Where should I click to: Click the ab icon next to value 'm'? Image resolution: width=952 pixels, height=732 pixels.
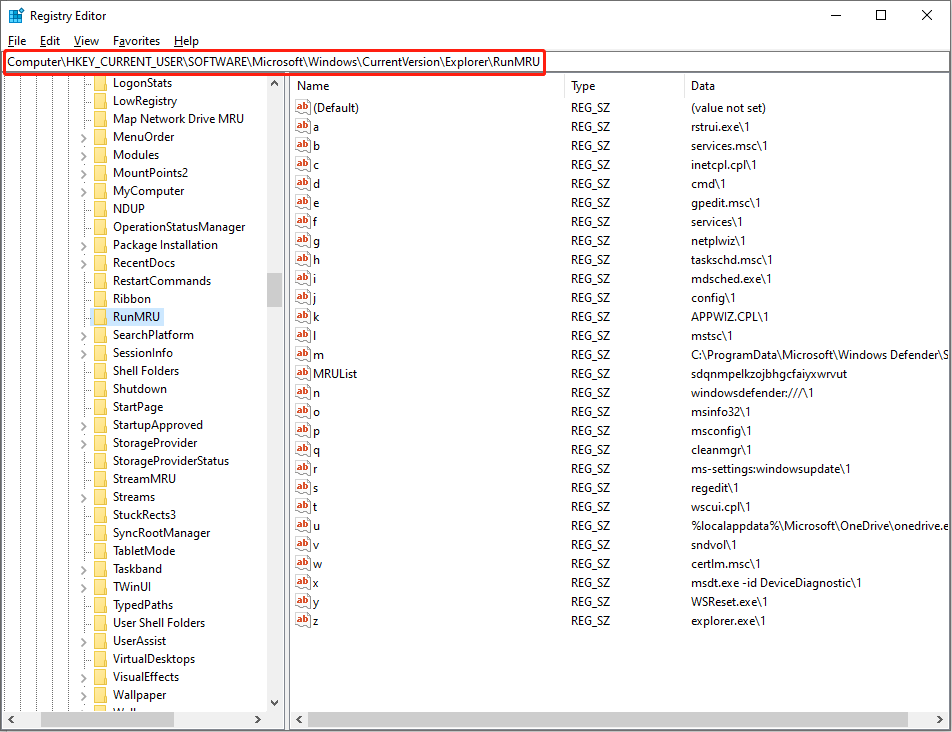tap(303, 354)
